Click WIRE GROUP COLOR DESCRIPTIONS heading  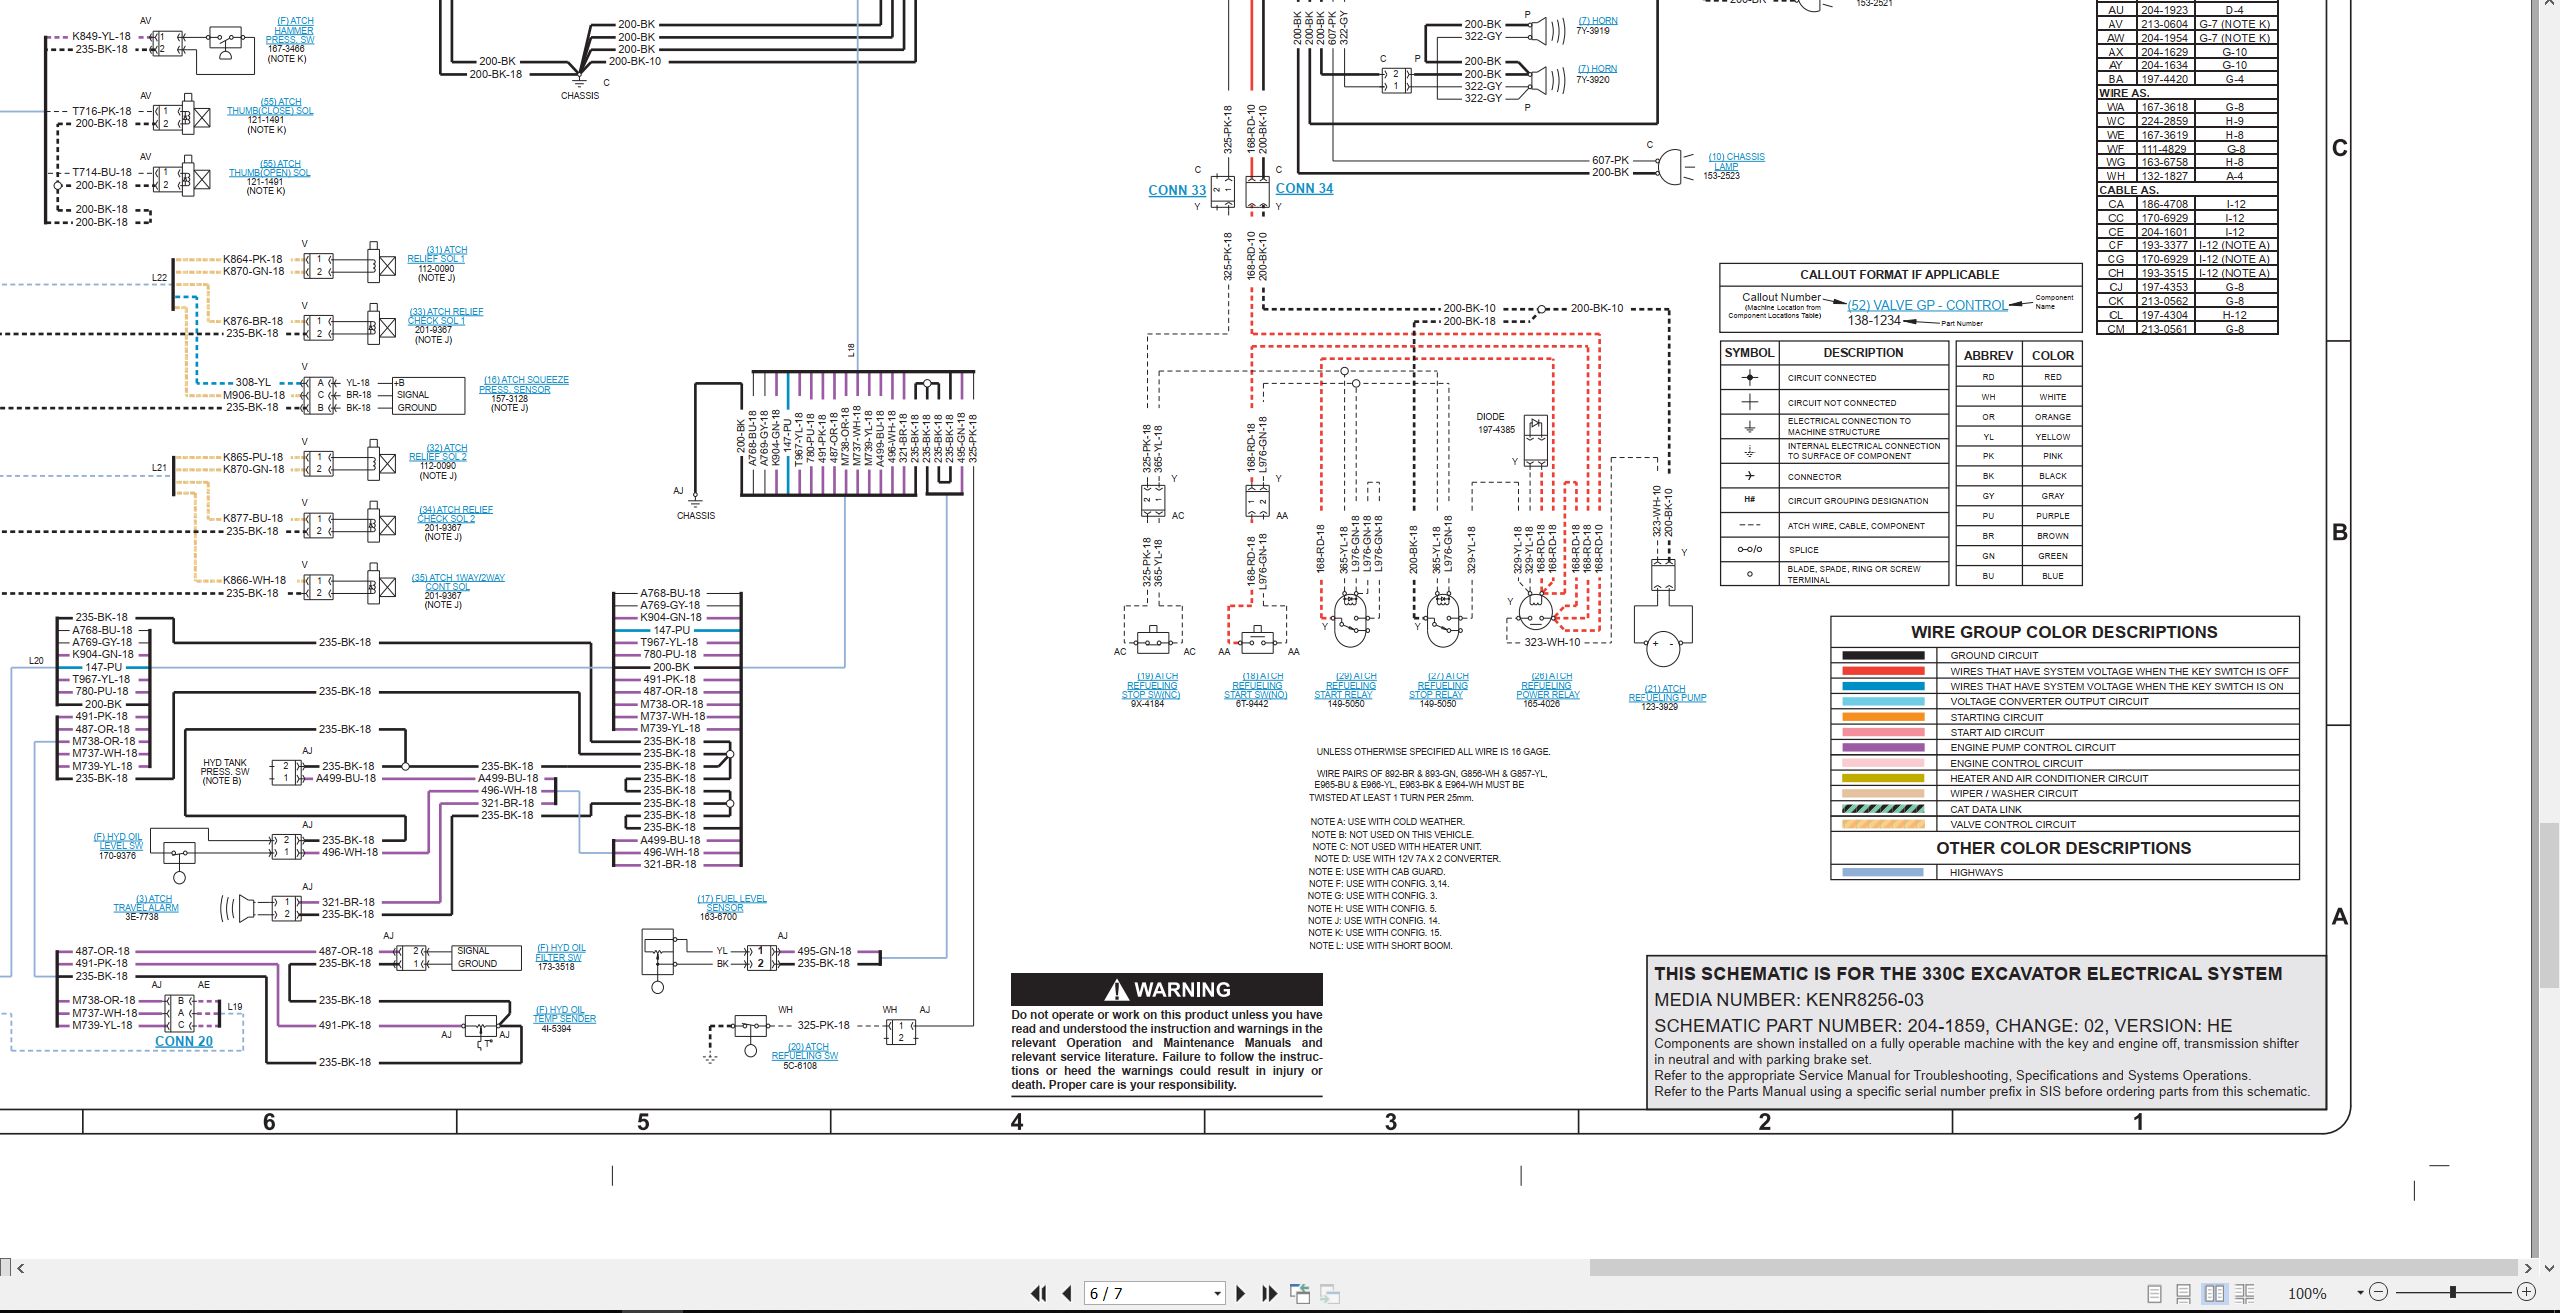pyautogui.click(x=2064, y=632)
